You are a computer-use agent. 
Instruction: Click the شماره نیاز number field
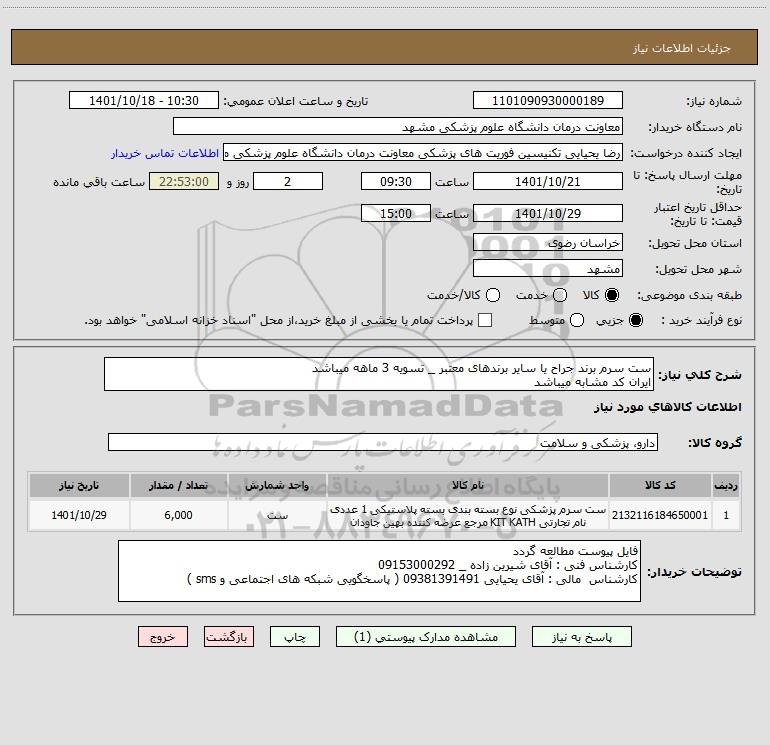[x=548, y=100]
